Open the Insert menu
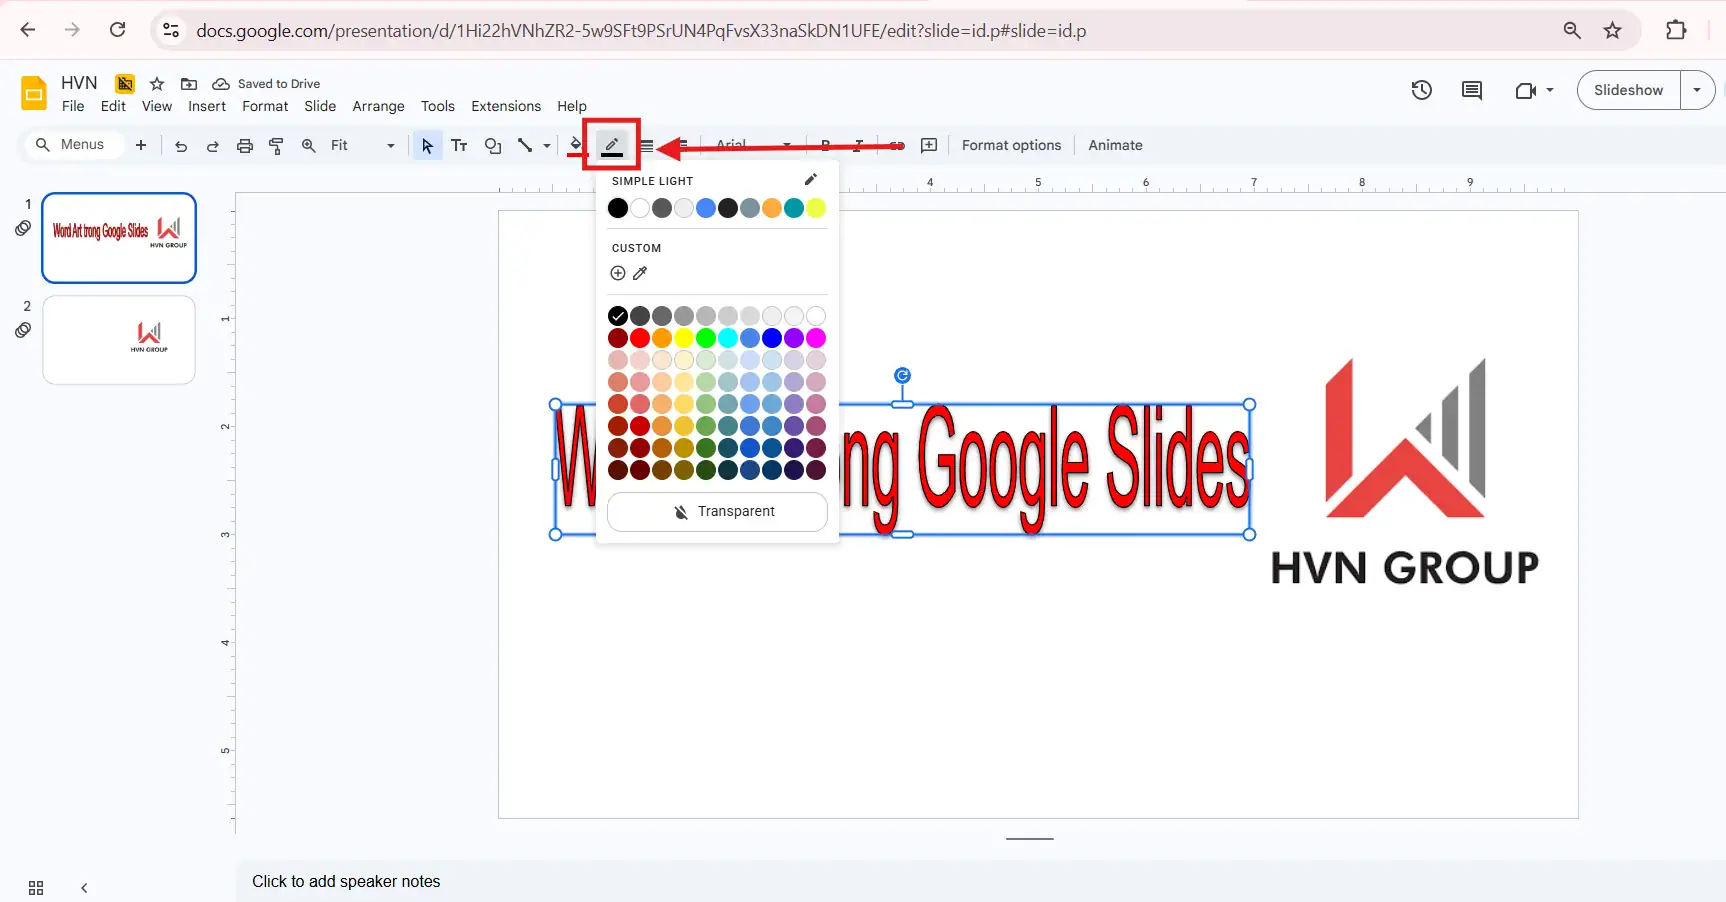 point(207,106)
